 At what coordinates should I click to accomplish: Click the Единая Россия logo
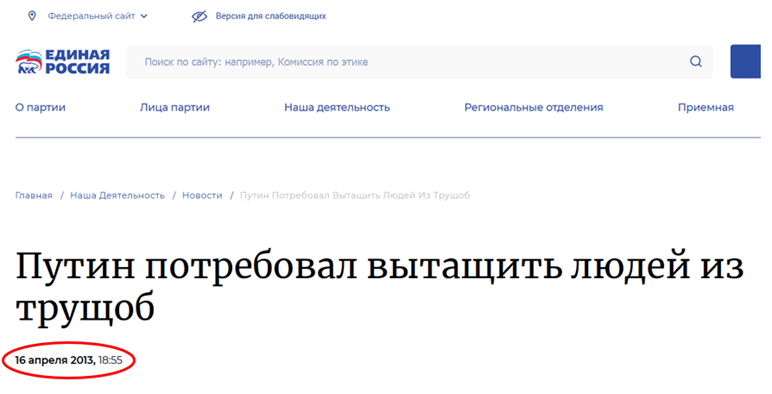63,62
